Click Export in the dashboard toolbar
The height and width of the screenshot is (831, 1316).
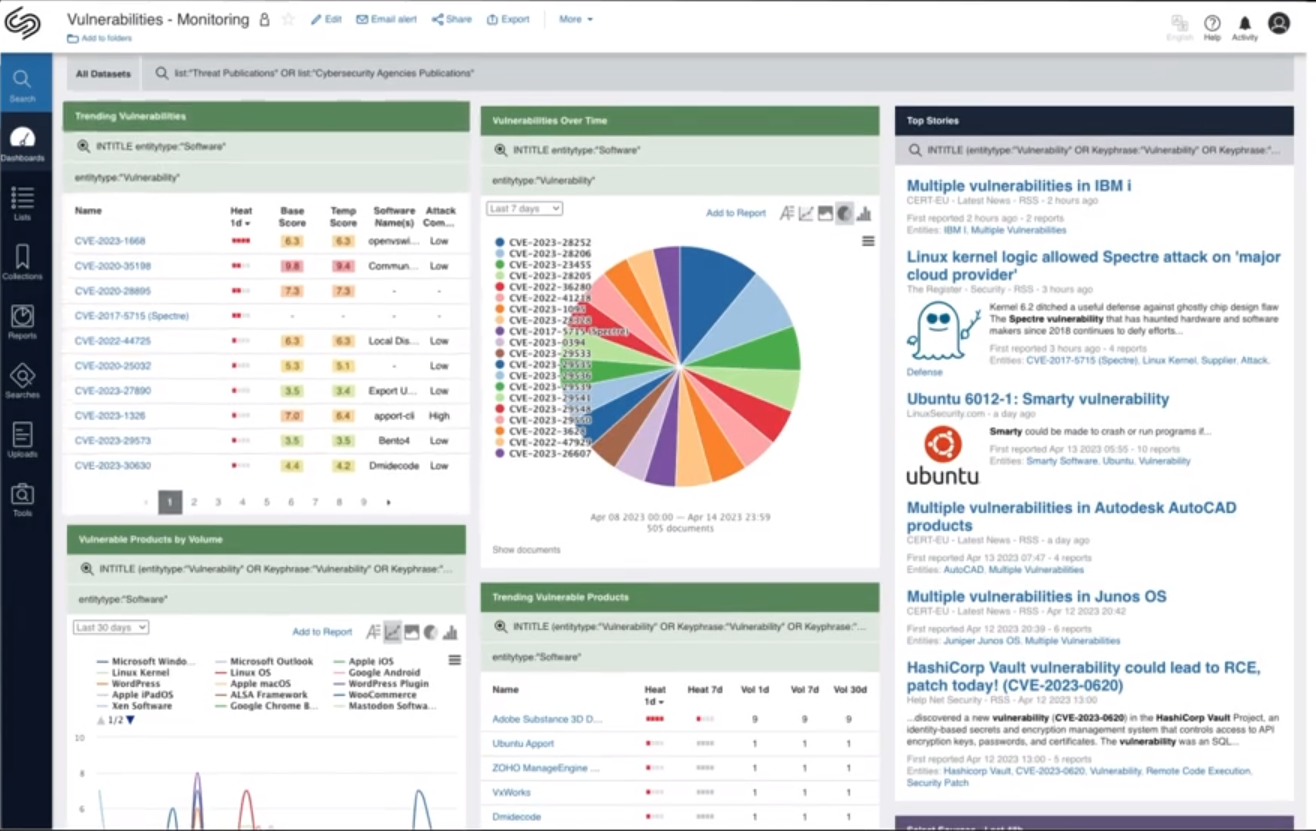(x=508, y=19)
